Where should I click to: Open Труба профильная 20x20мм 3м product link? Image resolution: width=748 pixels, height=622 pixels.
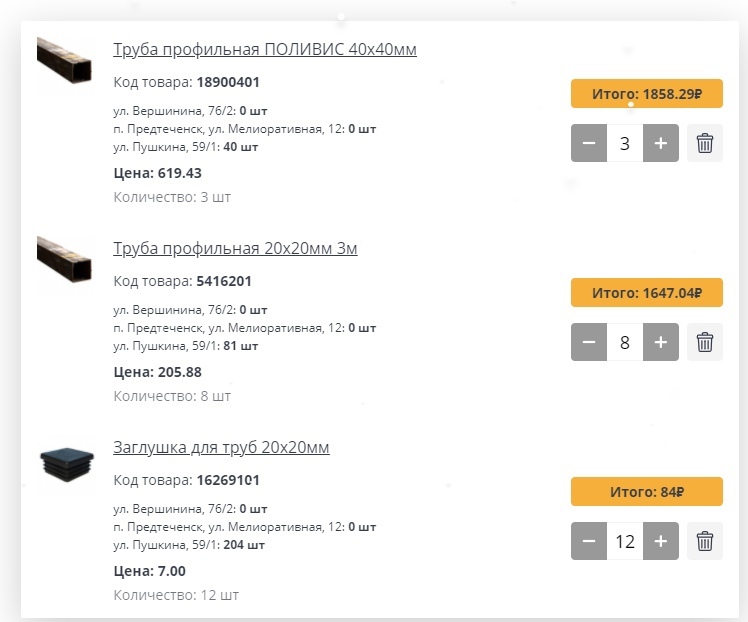coord(235,248)
